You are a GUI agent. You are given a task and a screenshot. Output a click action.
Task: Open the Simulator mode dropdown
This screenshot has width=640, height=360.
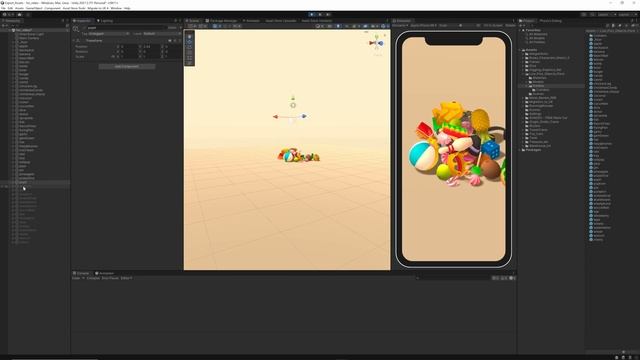click(400, 25)
